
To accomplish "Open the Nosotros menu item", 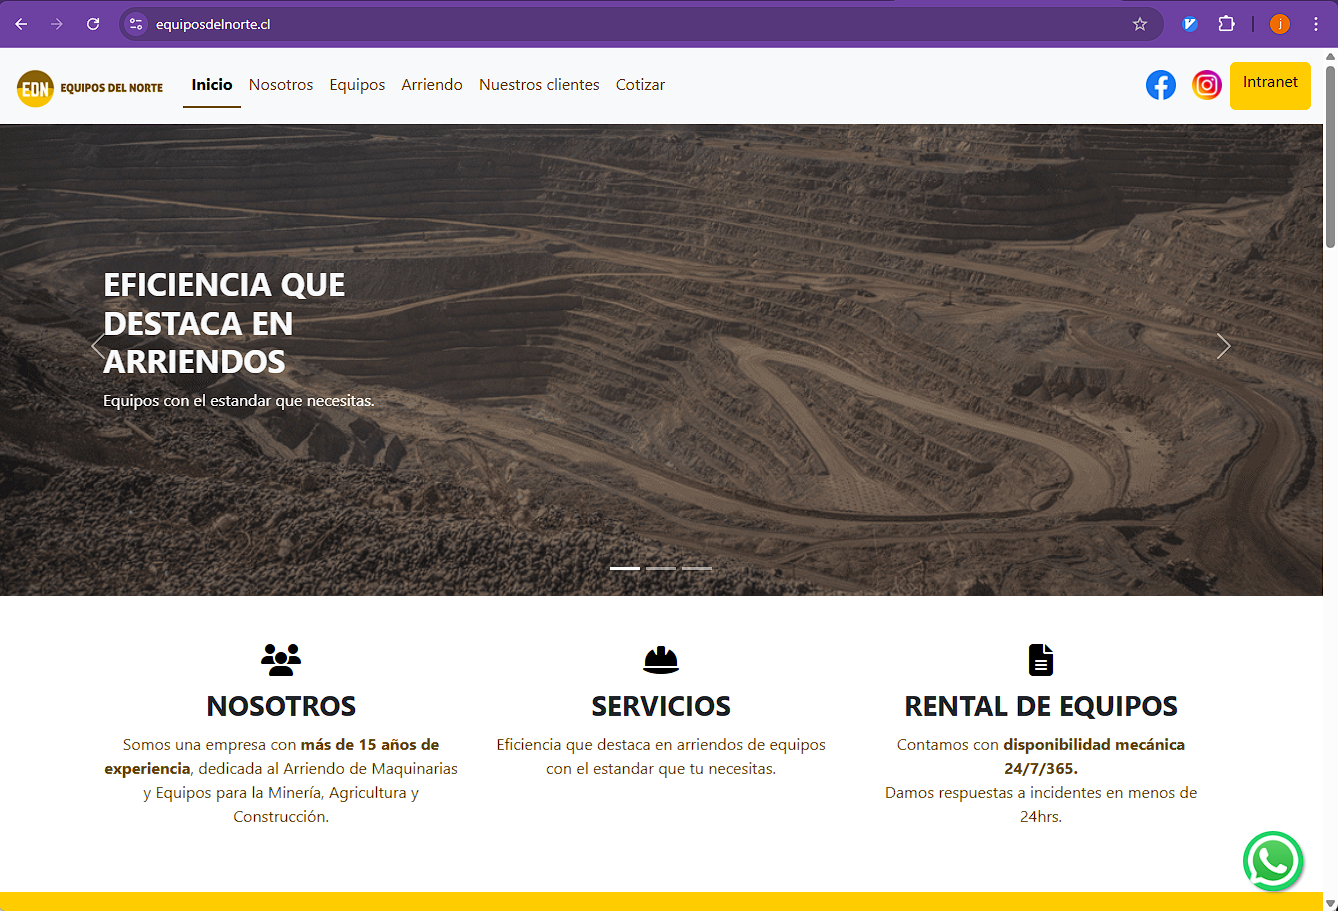I will (281, 85).
